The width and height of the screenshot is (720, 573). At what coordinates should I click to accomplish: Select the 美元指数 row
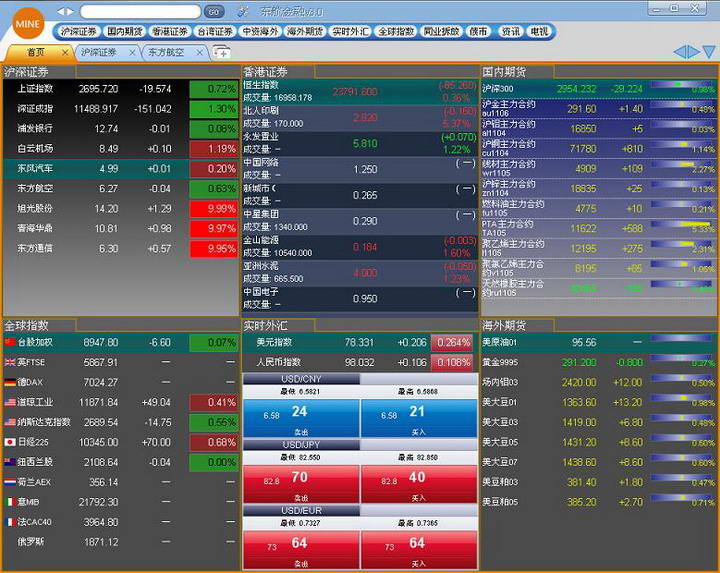pyautogui.click(x=360, y=343)
